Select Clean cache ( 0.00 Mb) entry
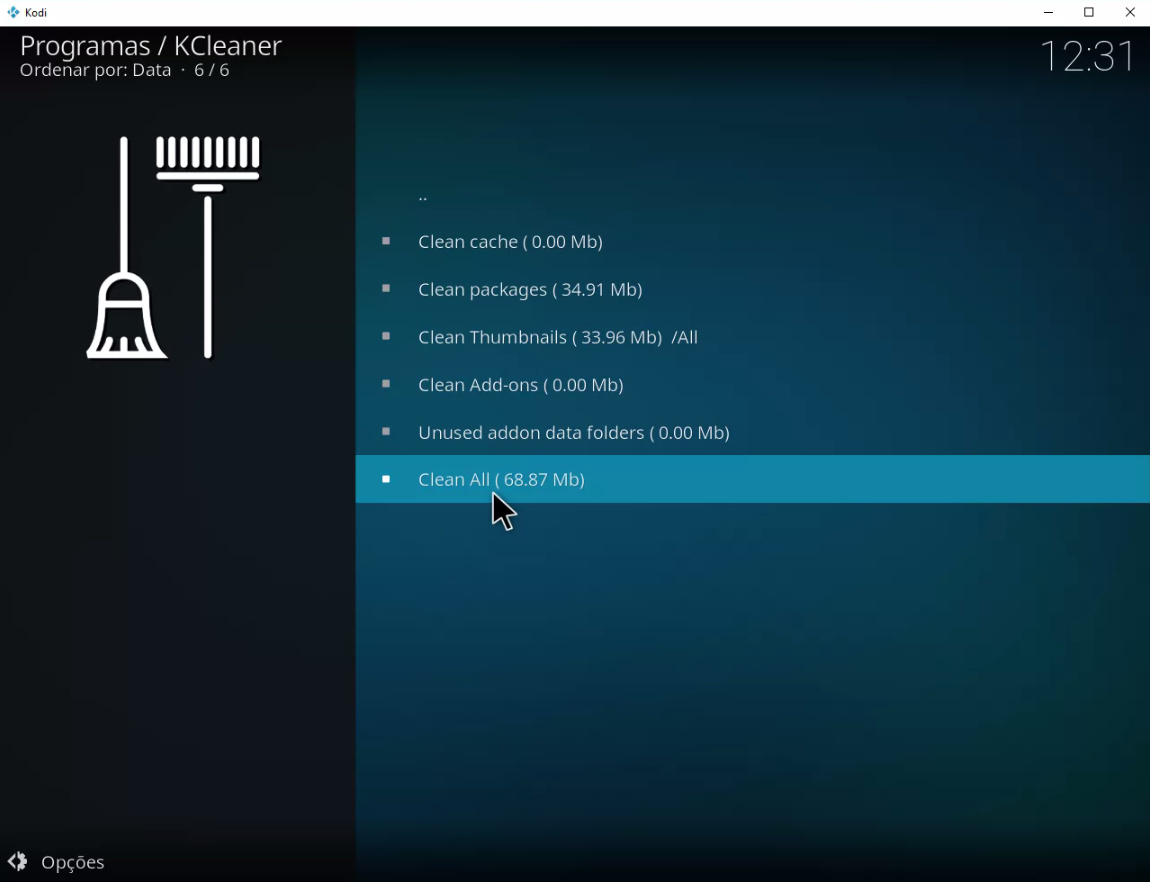The height and width of the screenshot is (882, 1150). click(x=752, y=241)
